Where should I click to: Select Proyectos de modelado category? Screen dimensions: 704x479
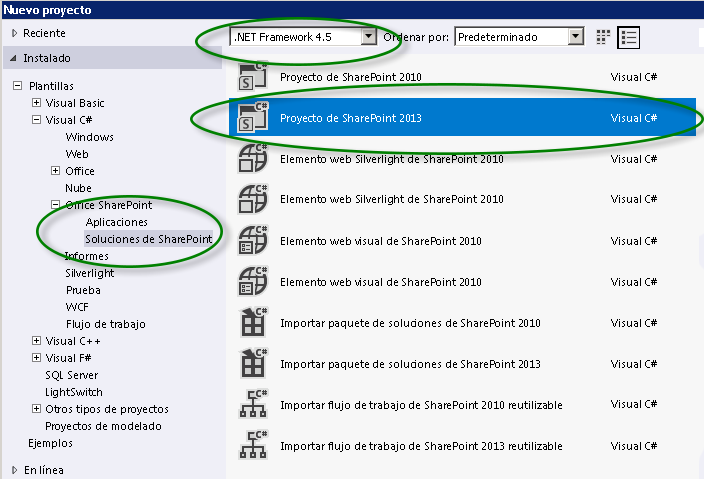pyautogui.click(x=103, y=426)
